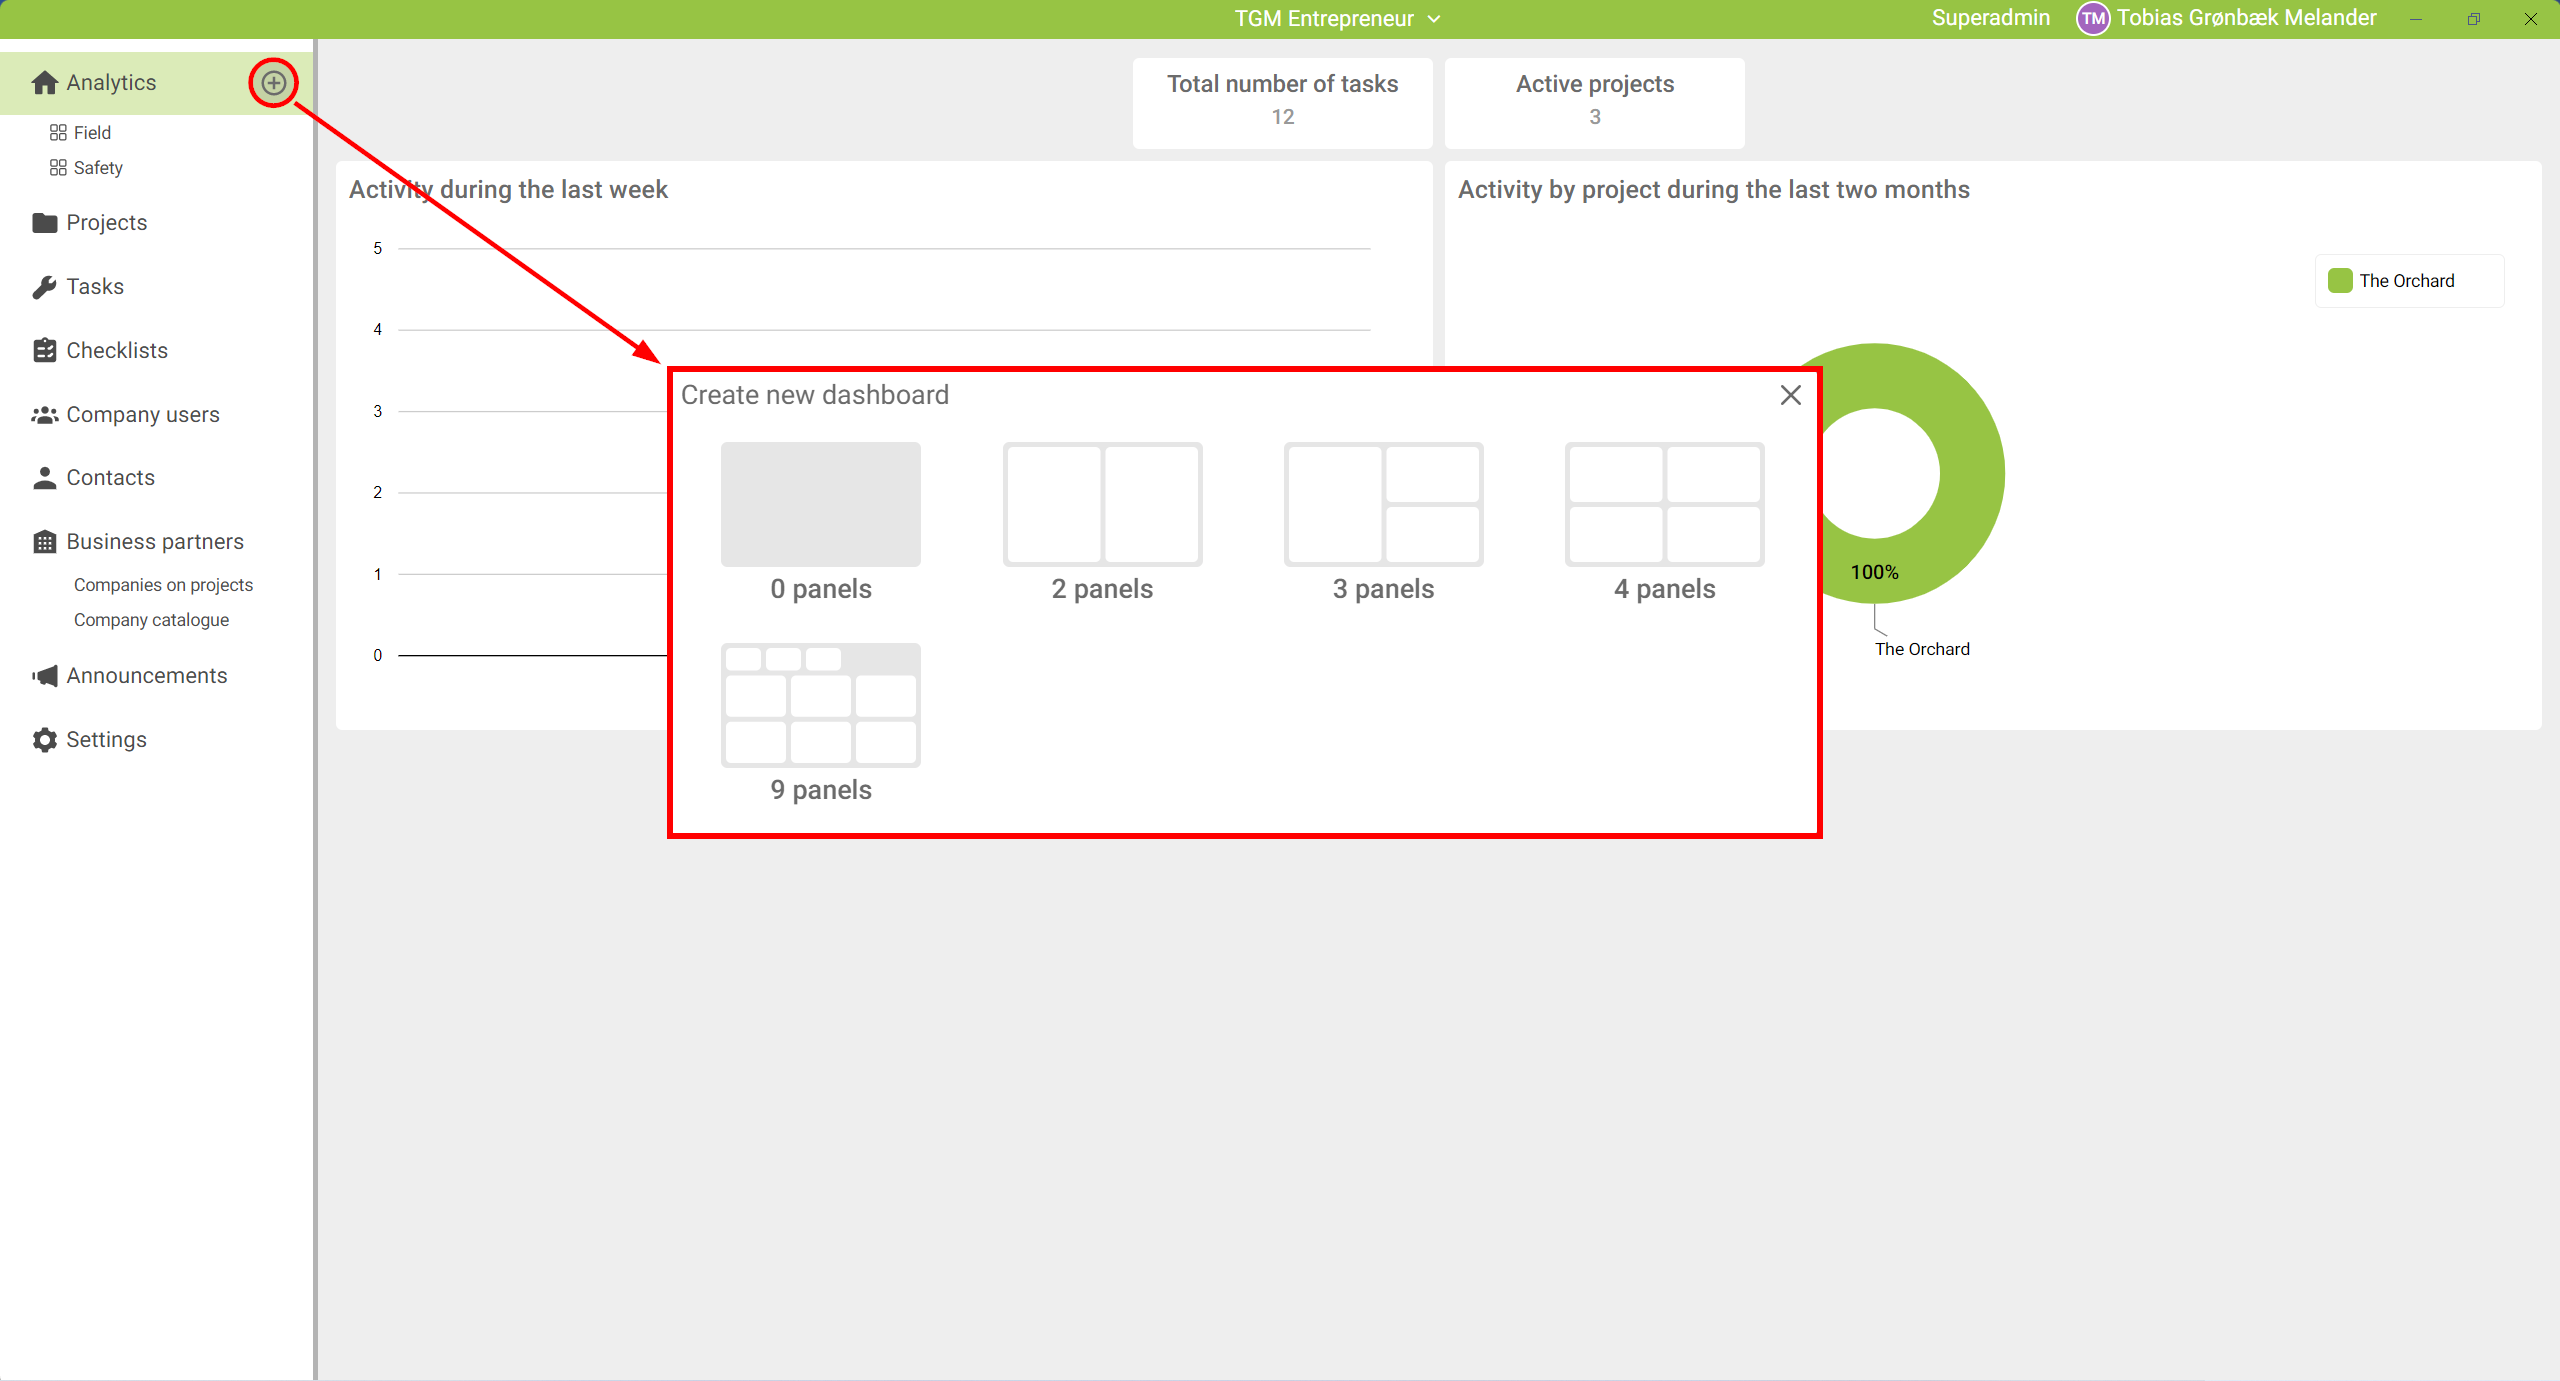Click the Contacts person icon
The image size is (2560, 1381).
44,478
